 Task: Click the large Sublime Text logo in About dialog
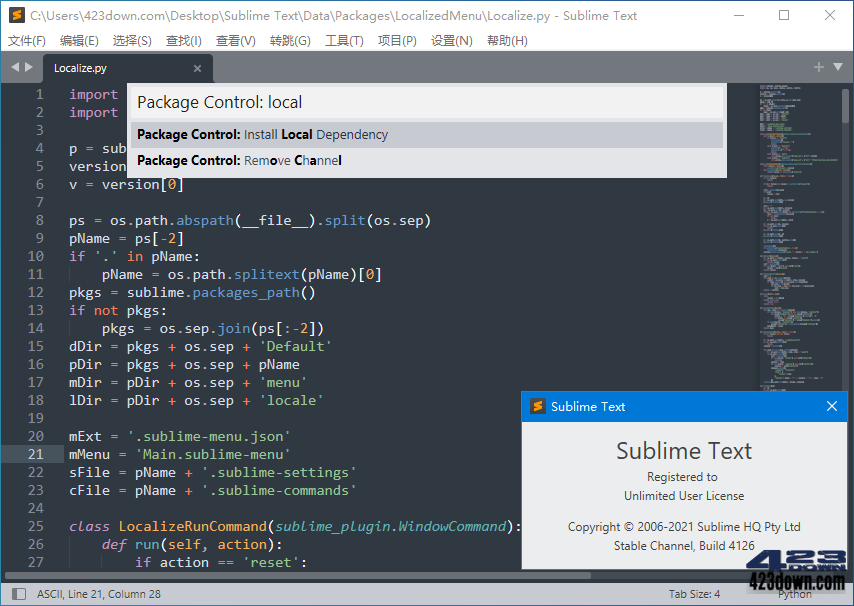(x=683, y=451)
